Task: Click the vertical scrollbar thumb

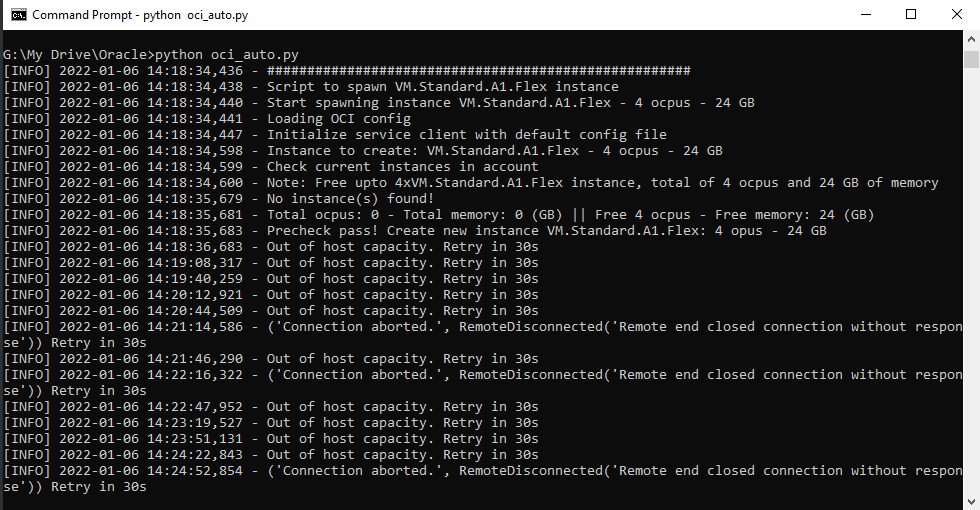Action: coord(971,59)
